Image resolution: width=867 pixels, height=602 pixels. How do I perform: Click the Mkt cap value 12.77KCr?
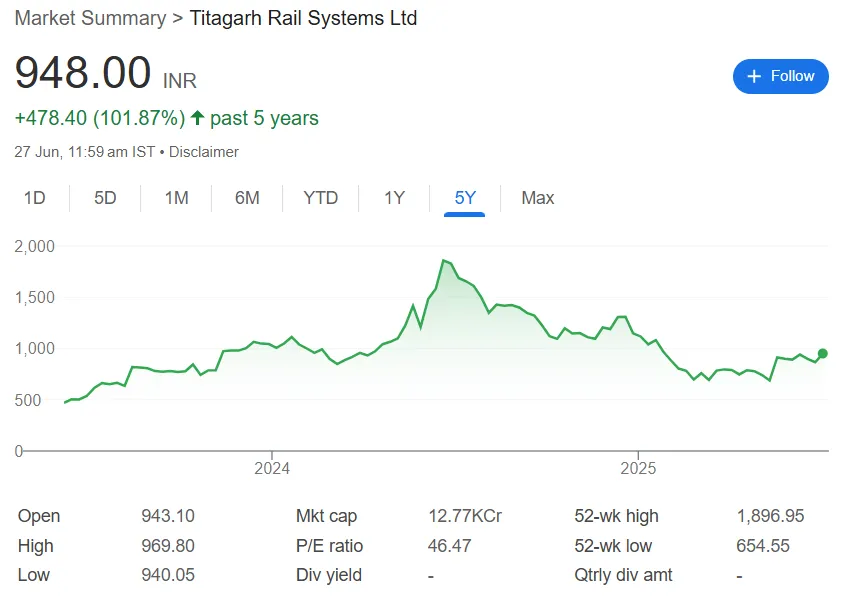coord(465,516)
